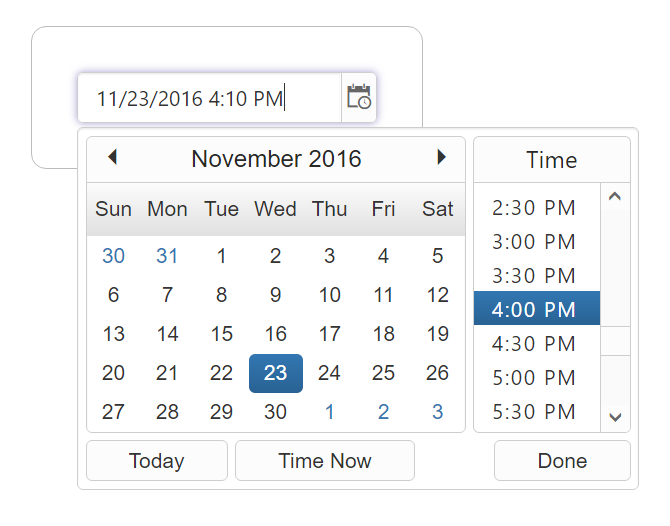This screenshot has height=526, width=670.
Task: Select the highlighted 23 date cell
Action: click(x=275, y=373)
